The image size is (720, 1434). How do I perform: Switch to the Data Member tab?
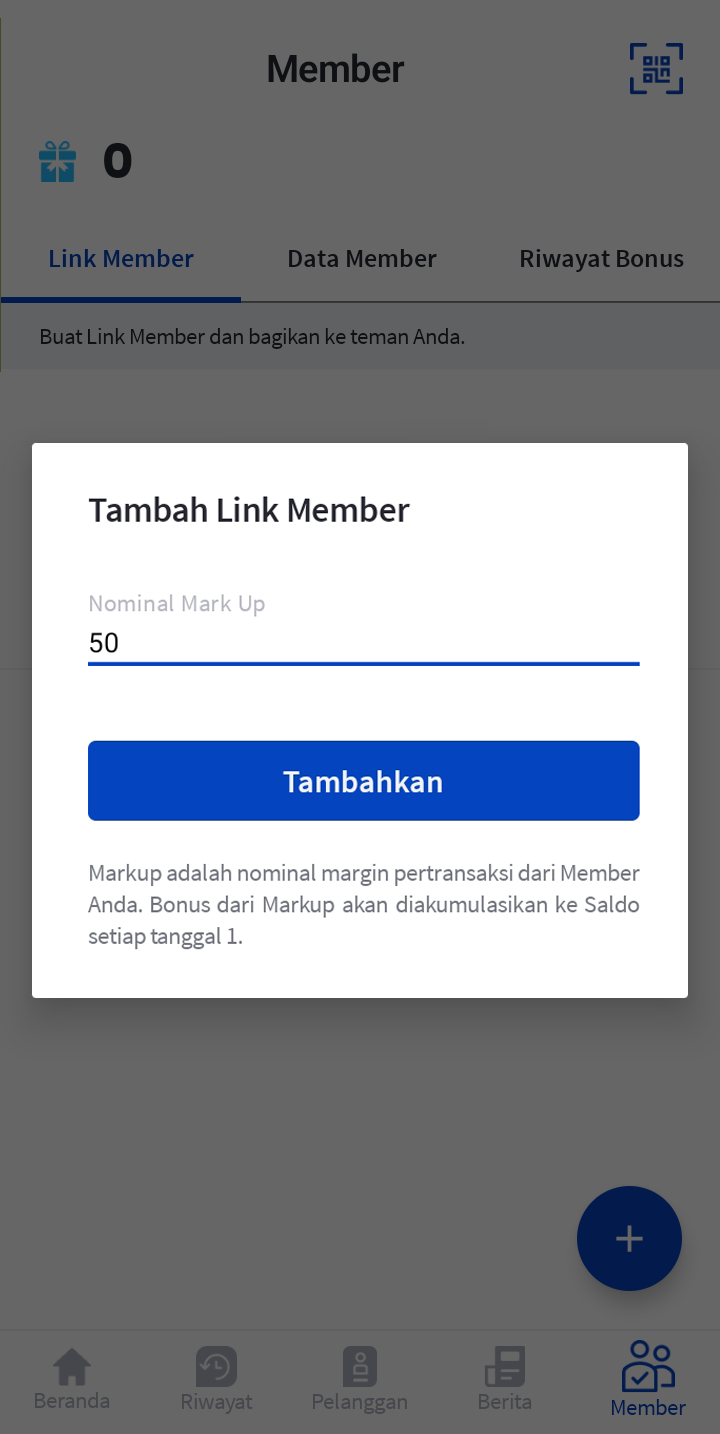pos(362,259)
